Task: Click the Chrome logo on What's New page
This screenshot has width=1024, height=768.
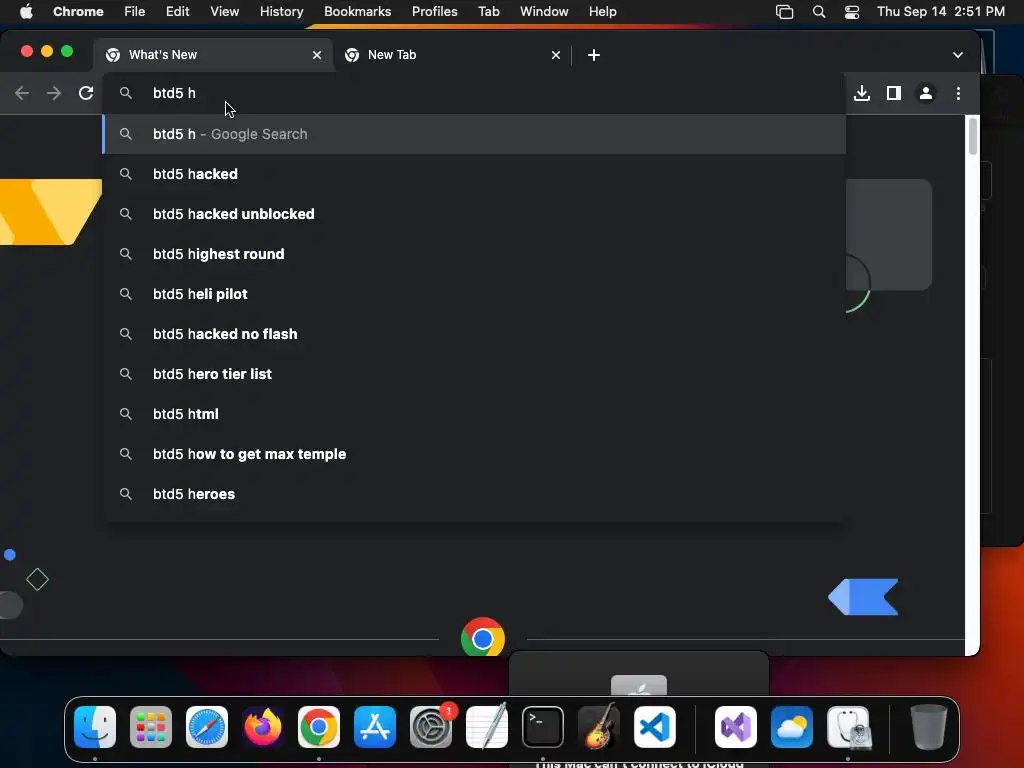Action: click(483, 638)
